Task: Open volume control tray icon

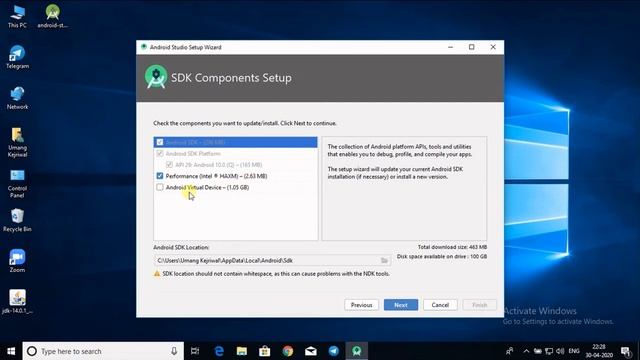Action: point(560,351)
